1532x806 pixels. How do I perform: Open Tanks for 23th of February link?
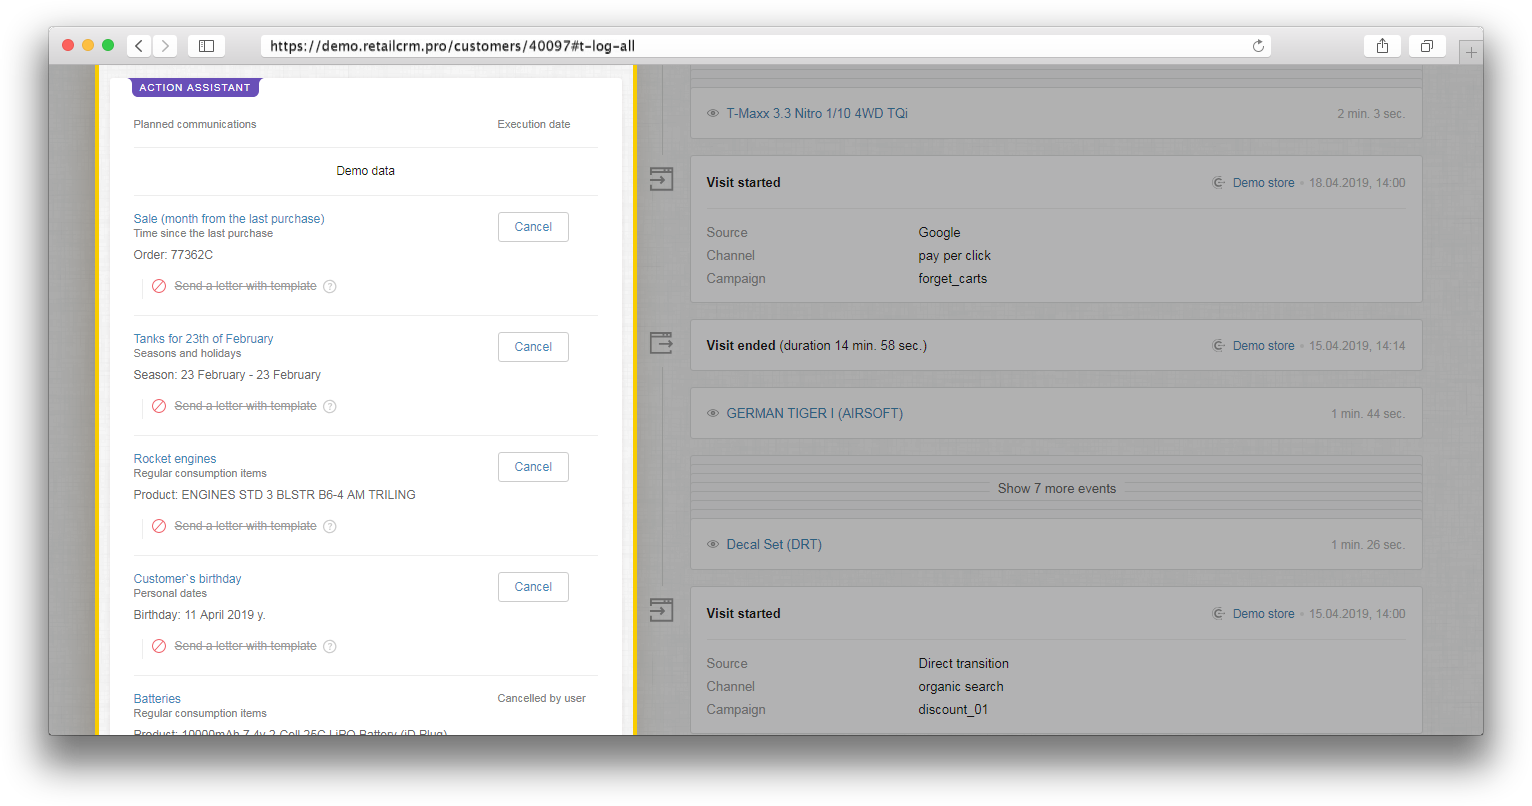pyautogui.click(x=203, y=339)
